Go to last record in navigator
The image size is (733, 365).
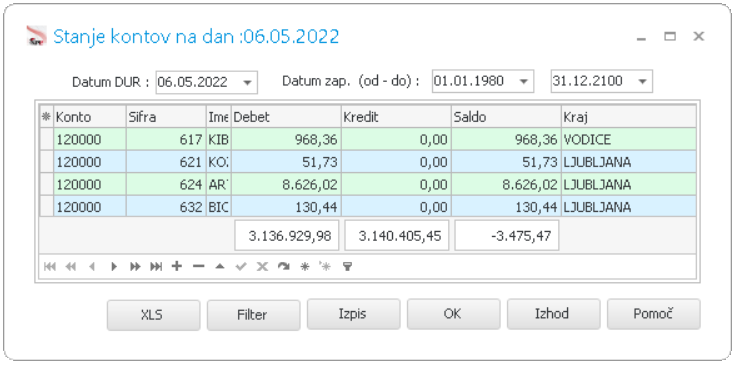(x=156, y=267)
